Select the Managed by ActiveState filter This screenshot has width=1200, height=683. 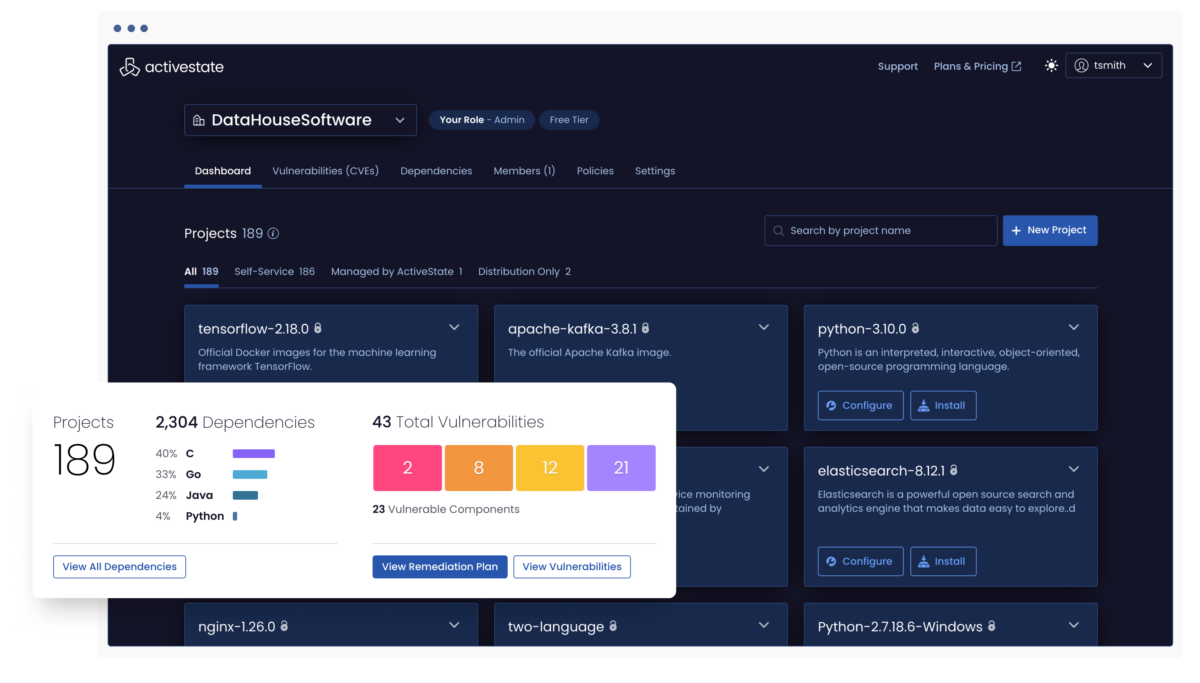[397, 271]
